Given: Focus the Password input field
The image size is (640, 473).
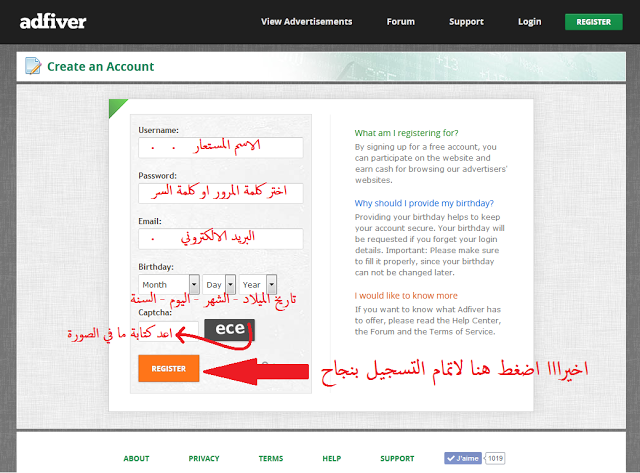Looking at the screenshot, I should click(x=221, y=193).
